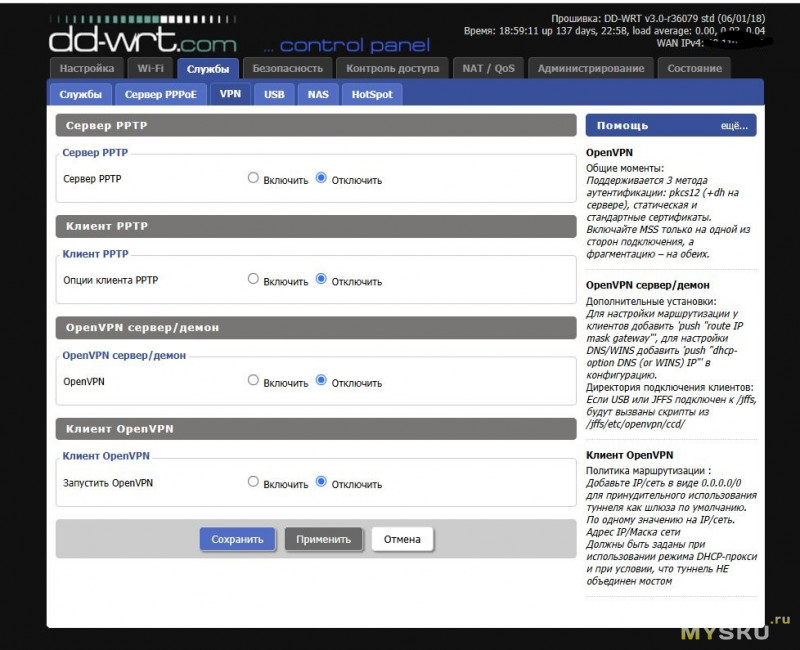Select Отключить for Сервер PPTP
This screenshot has width=800, height=650.
(321, 178)
